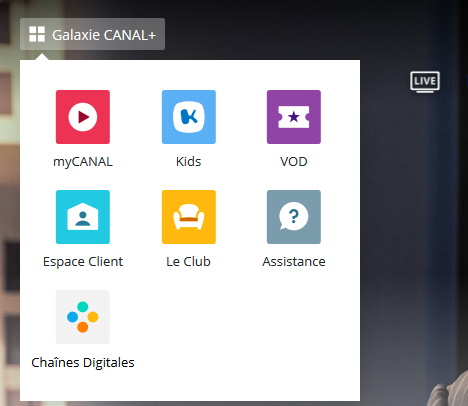Go to the Assistance text link
Screen dimensions: 468x406
point(294,262)
